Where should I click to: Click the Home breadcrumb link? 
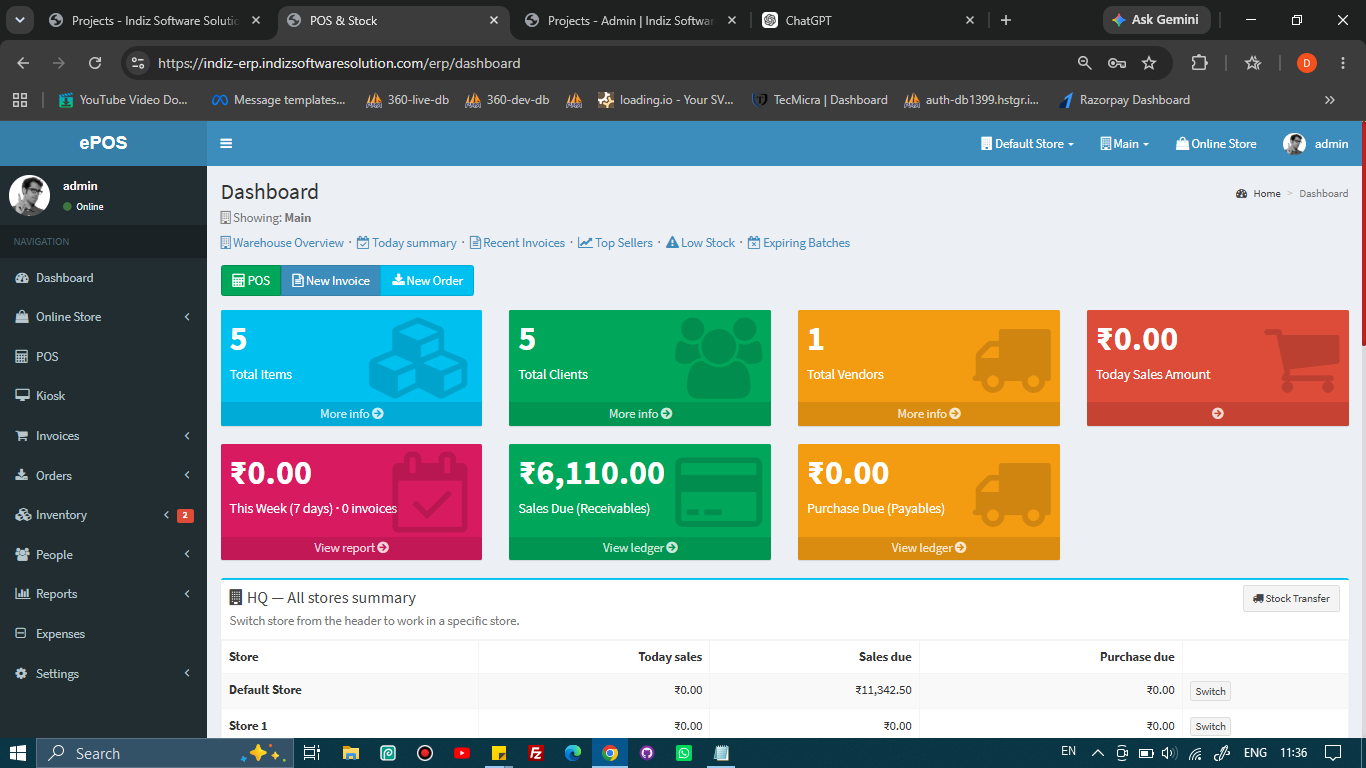tap(1258, 194)
